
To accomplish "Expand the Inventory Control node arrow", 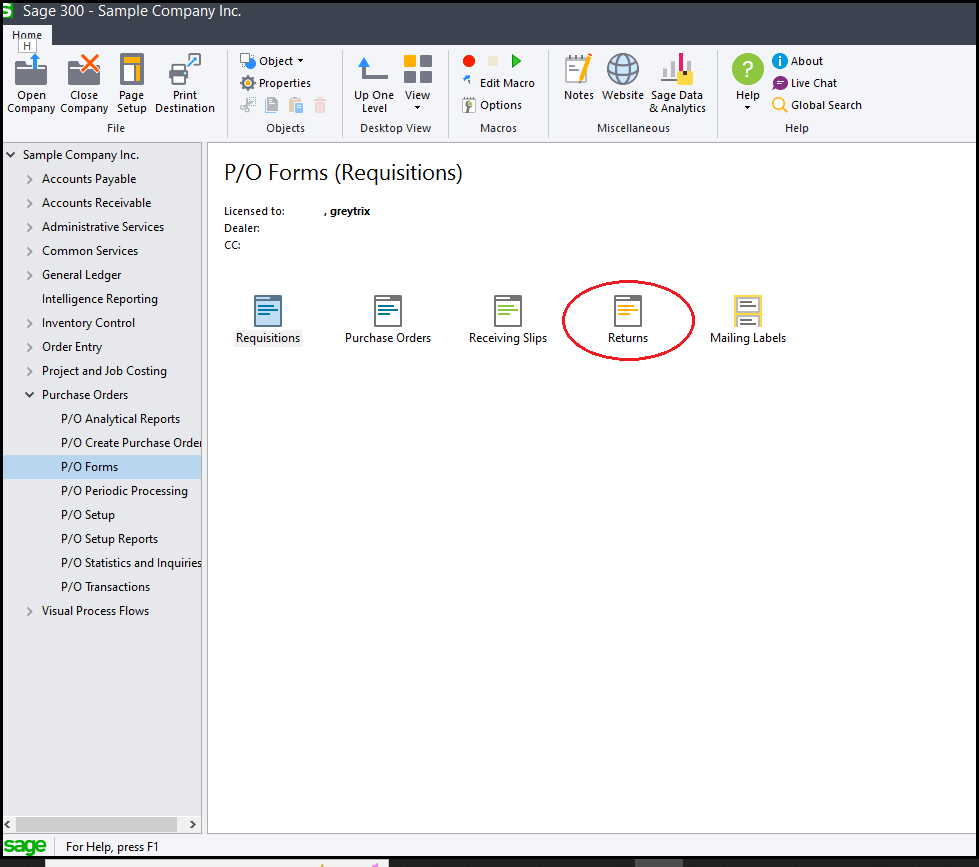I will click(29, 323).
